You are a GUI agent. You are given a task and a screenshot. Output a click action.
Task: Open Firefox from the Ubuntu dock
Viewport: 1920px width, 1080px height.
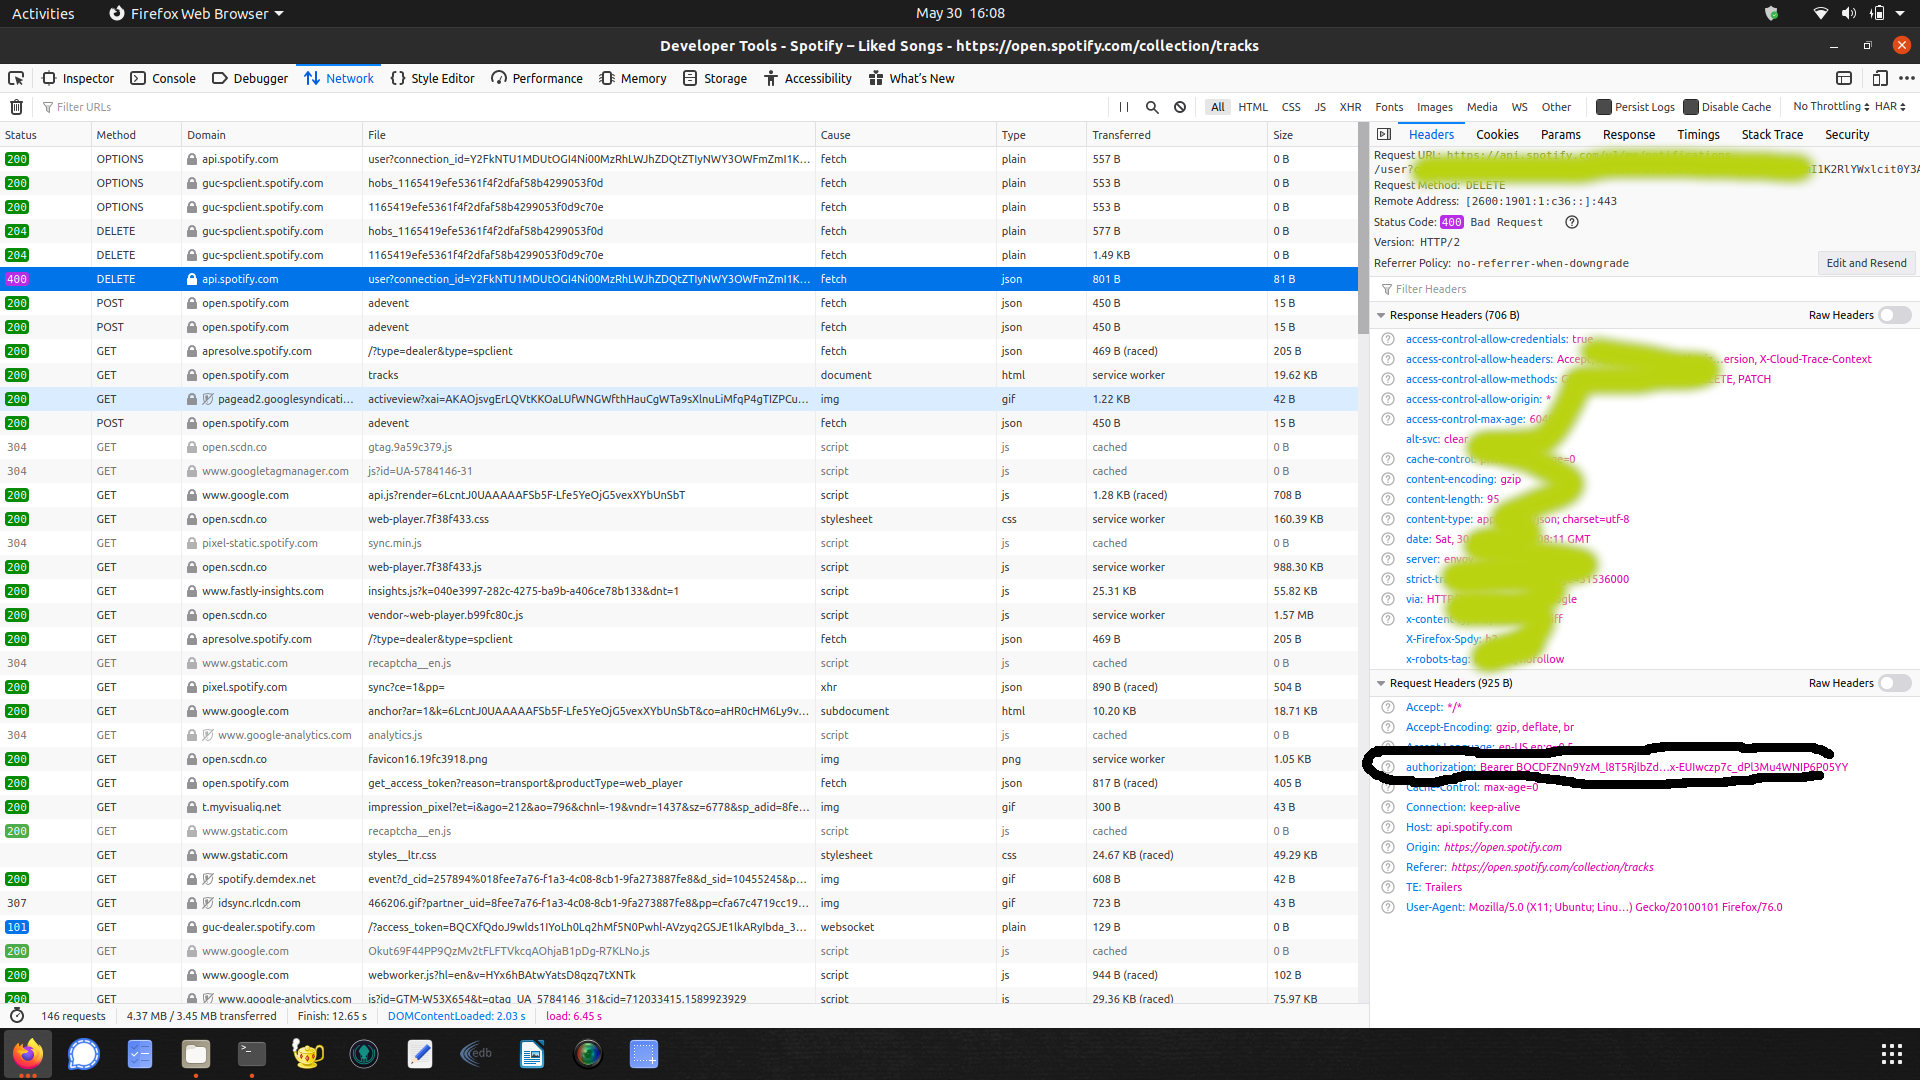(28, 1054)
